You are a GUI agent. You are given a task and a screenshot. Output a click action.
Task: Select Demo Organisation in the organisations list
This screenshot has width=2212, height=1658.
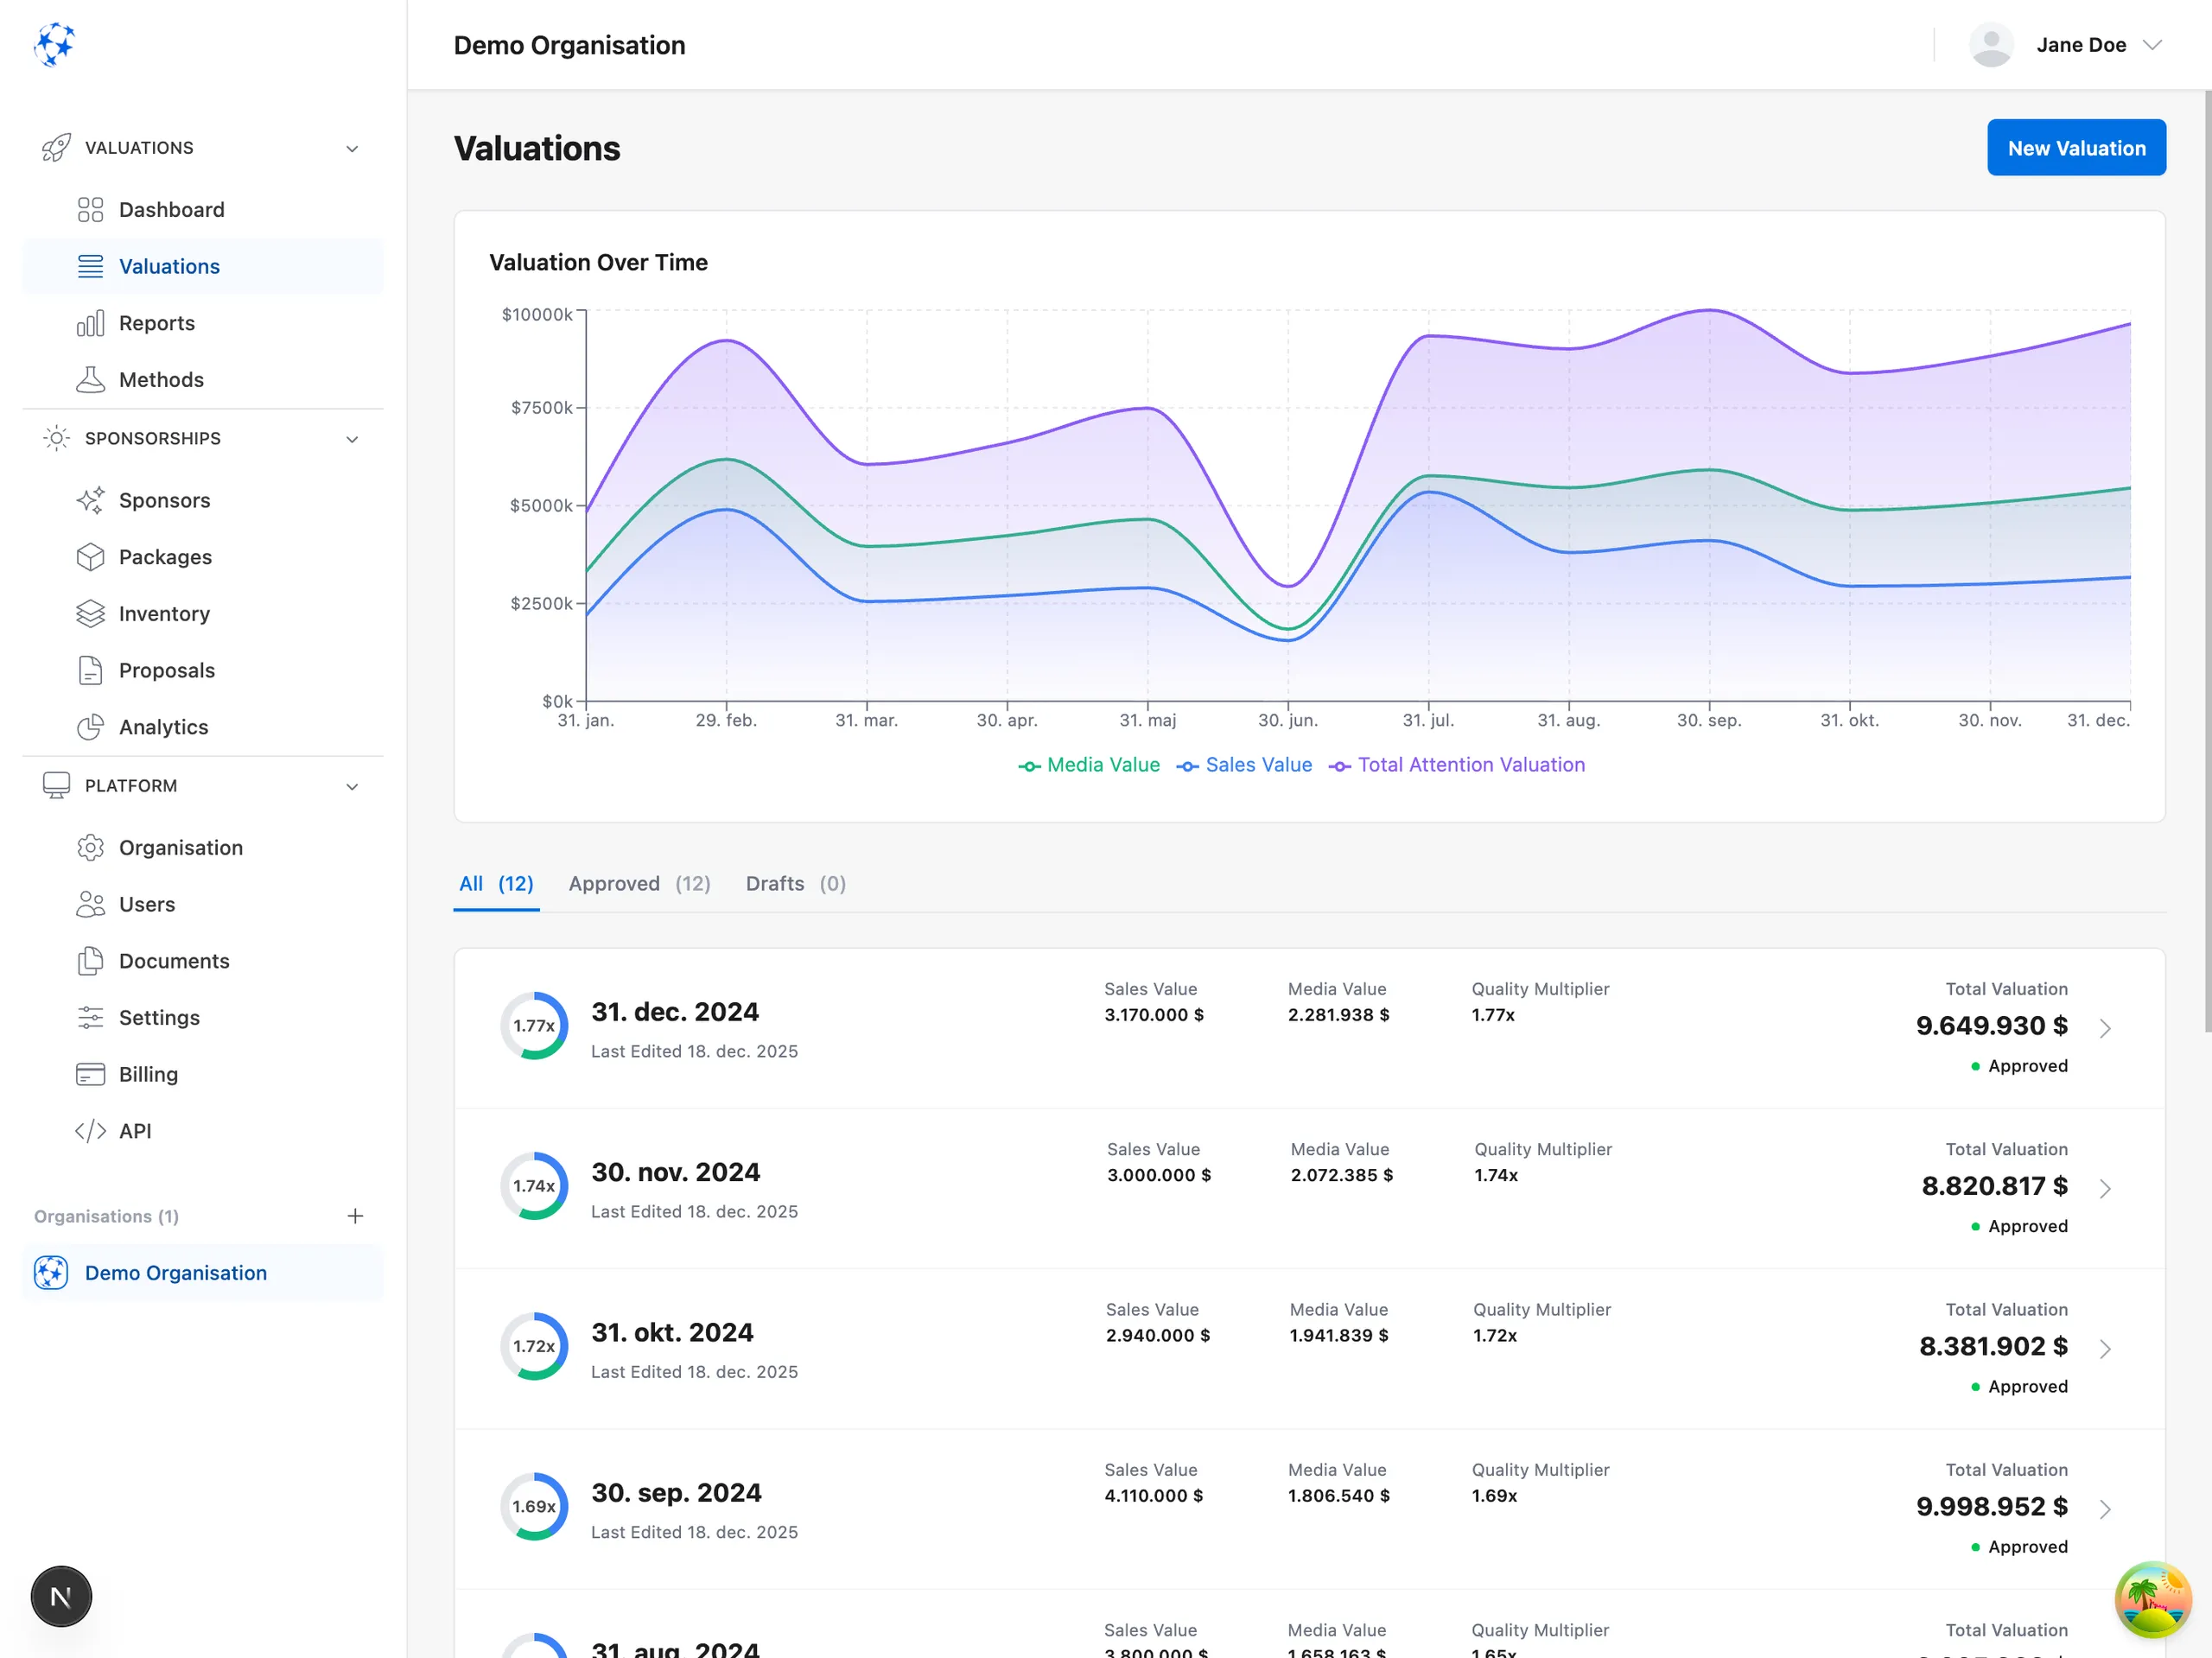click(203, 1272)
